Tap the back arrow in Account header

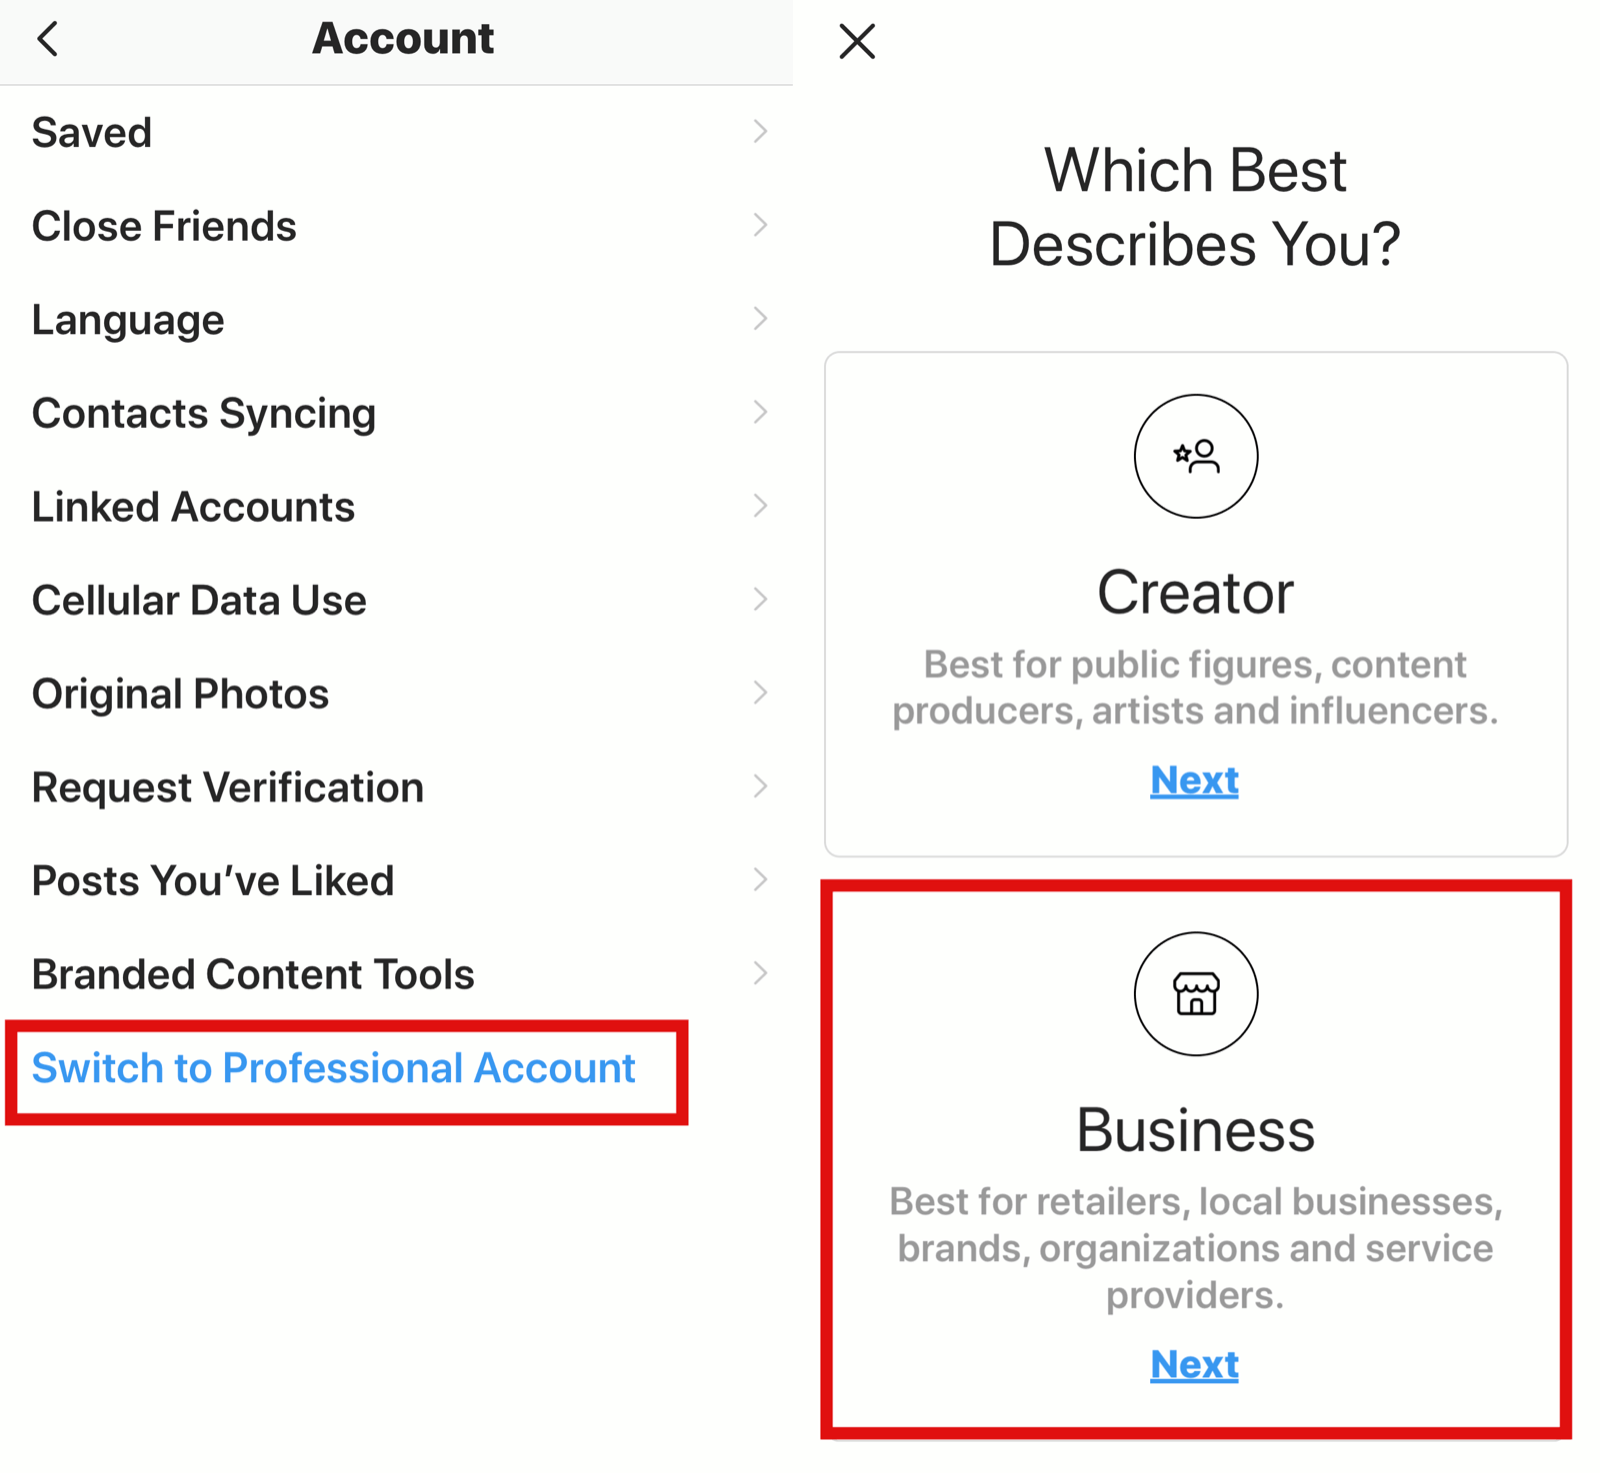pos(47,40)
